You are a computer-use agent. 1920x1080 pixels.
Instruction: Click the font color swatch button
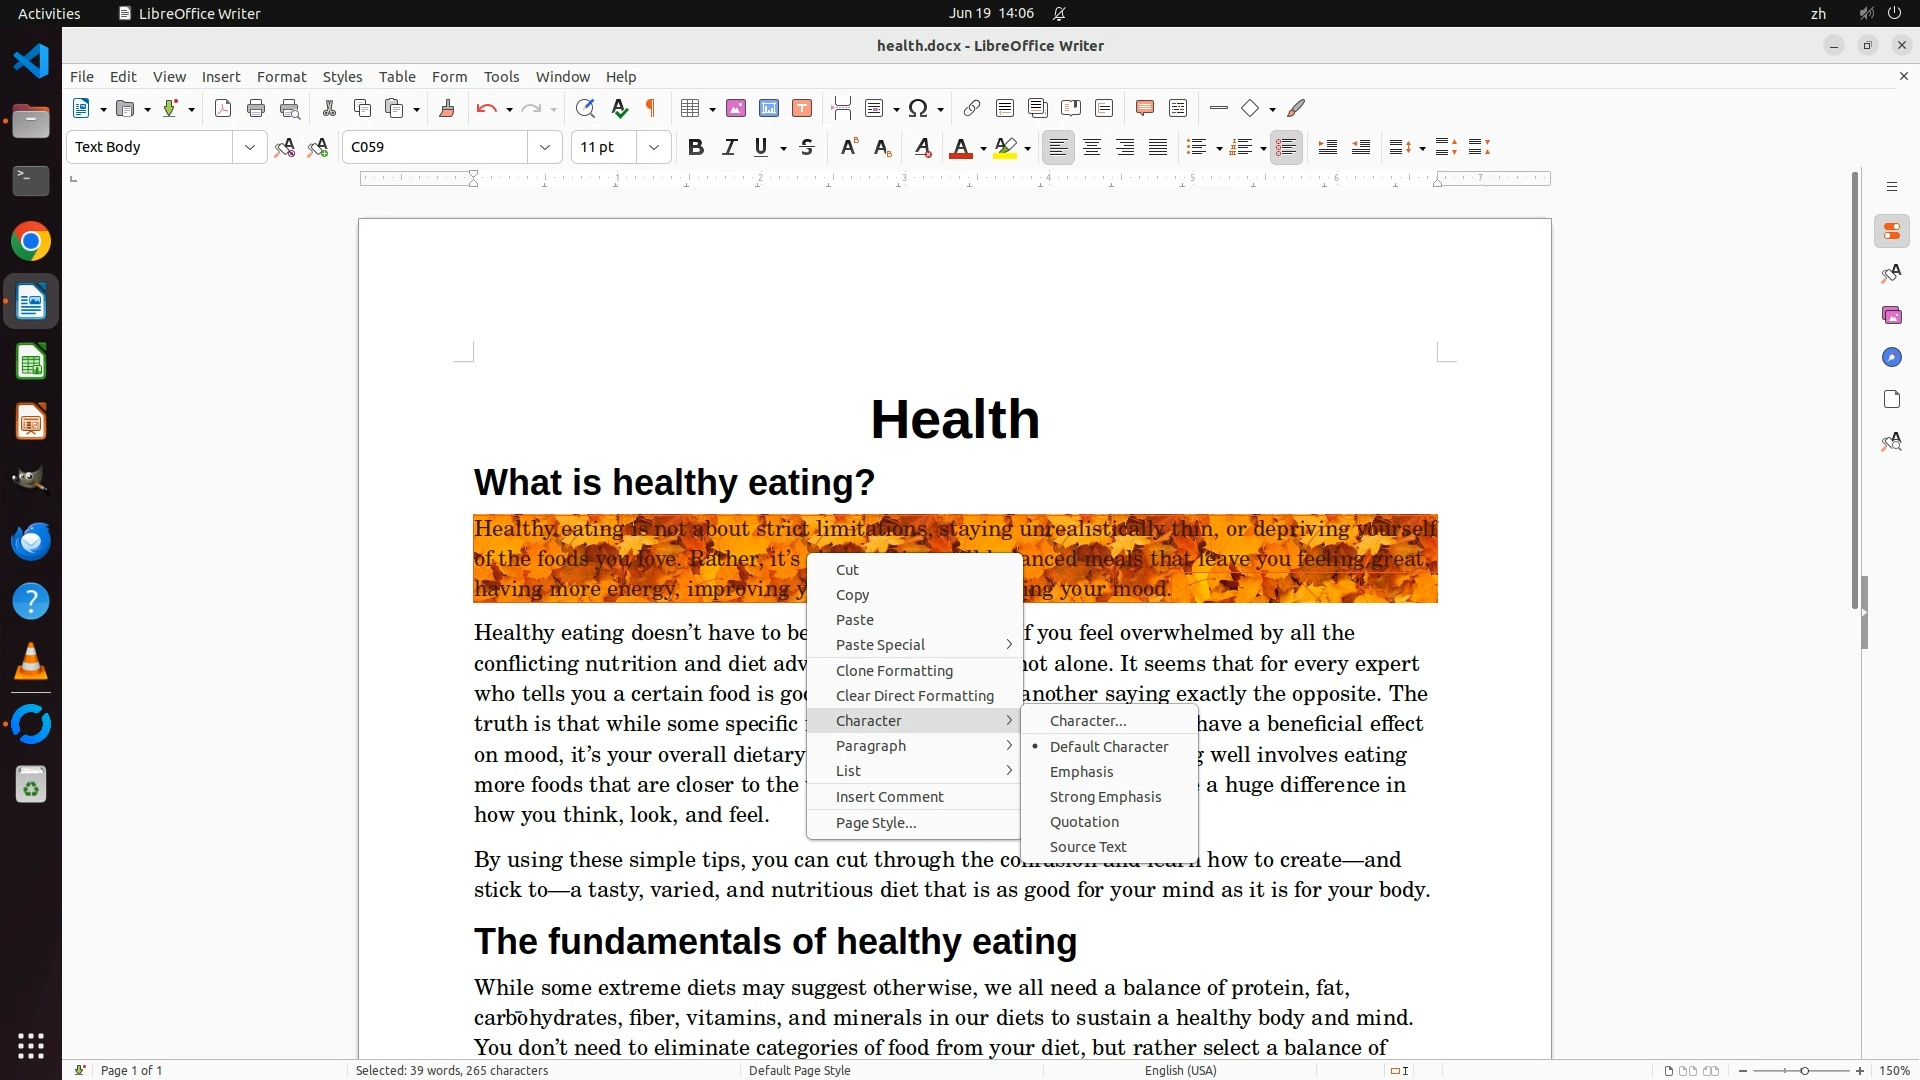point(960,147)
